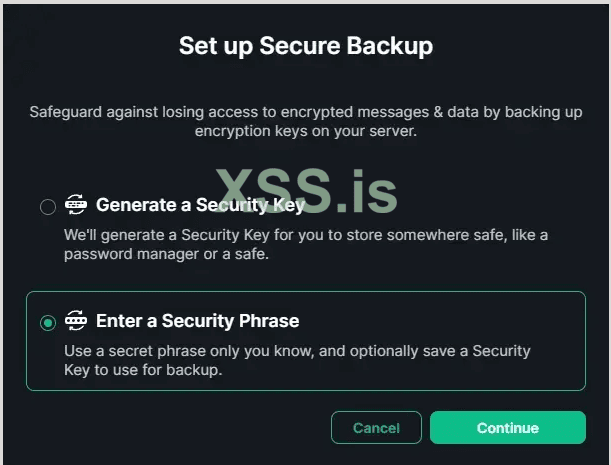Screen dimensions: 611x465
Task: Click the phrase icon beside Enter a Security Phrase
Action: (x=76, y=321)
